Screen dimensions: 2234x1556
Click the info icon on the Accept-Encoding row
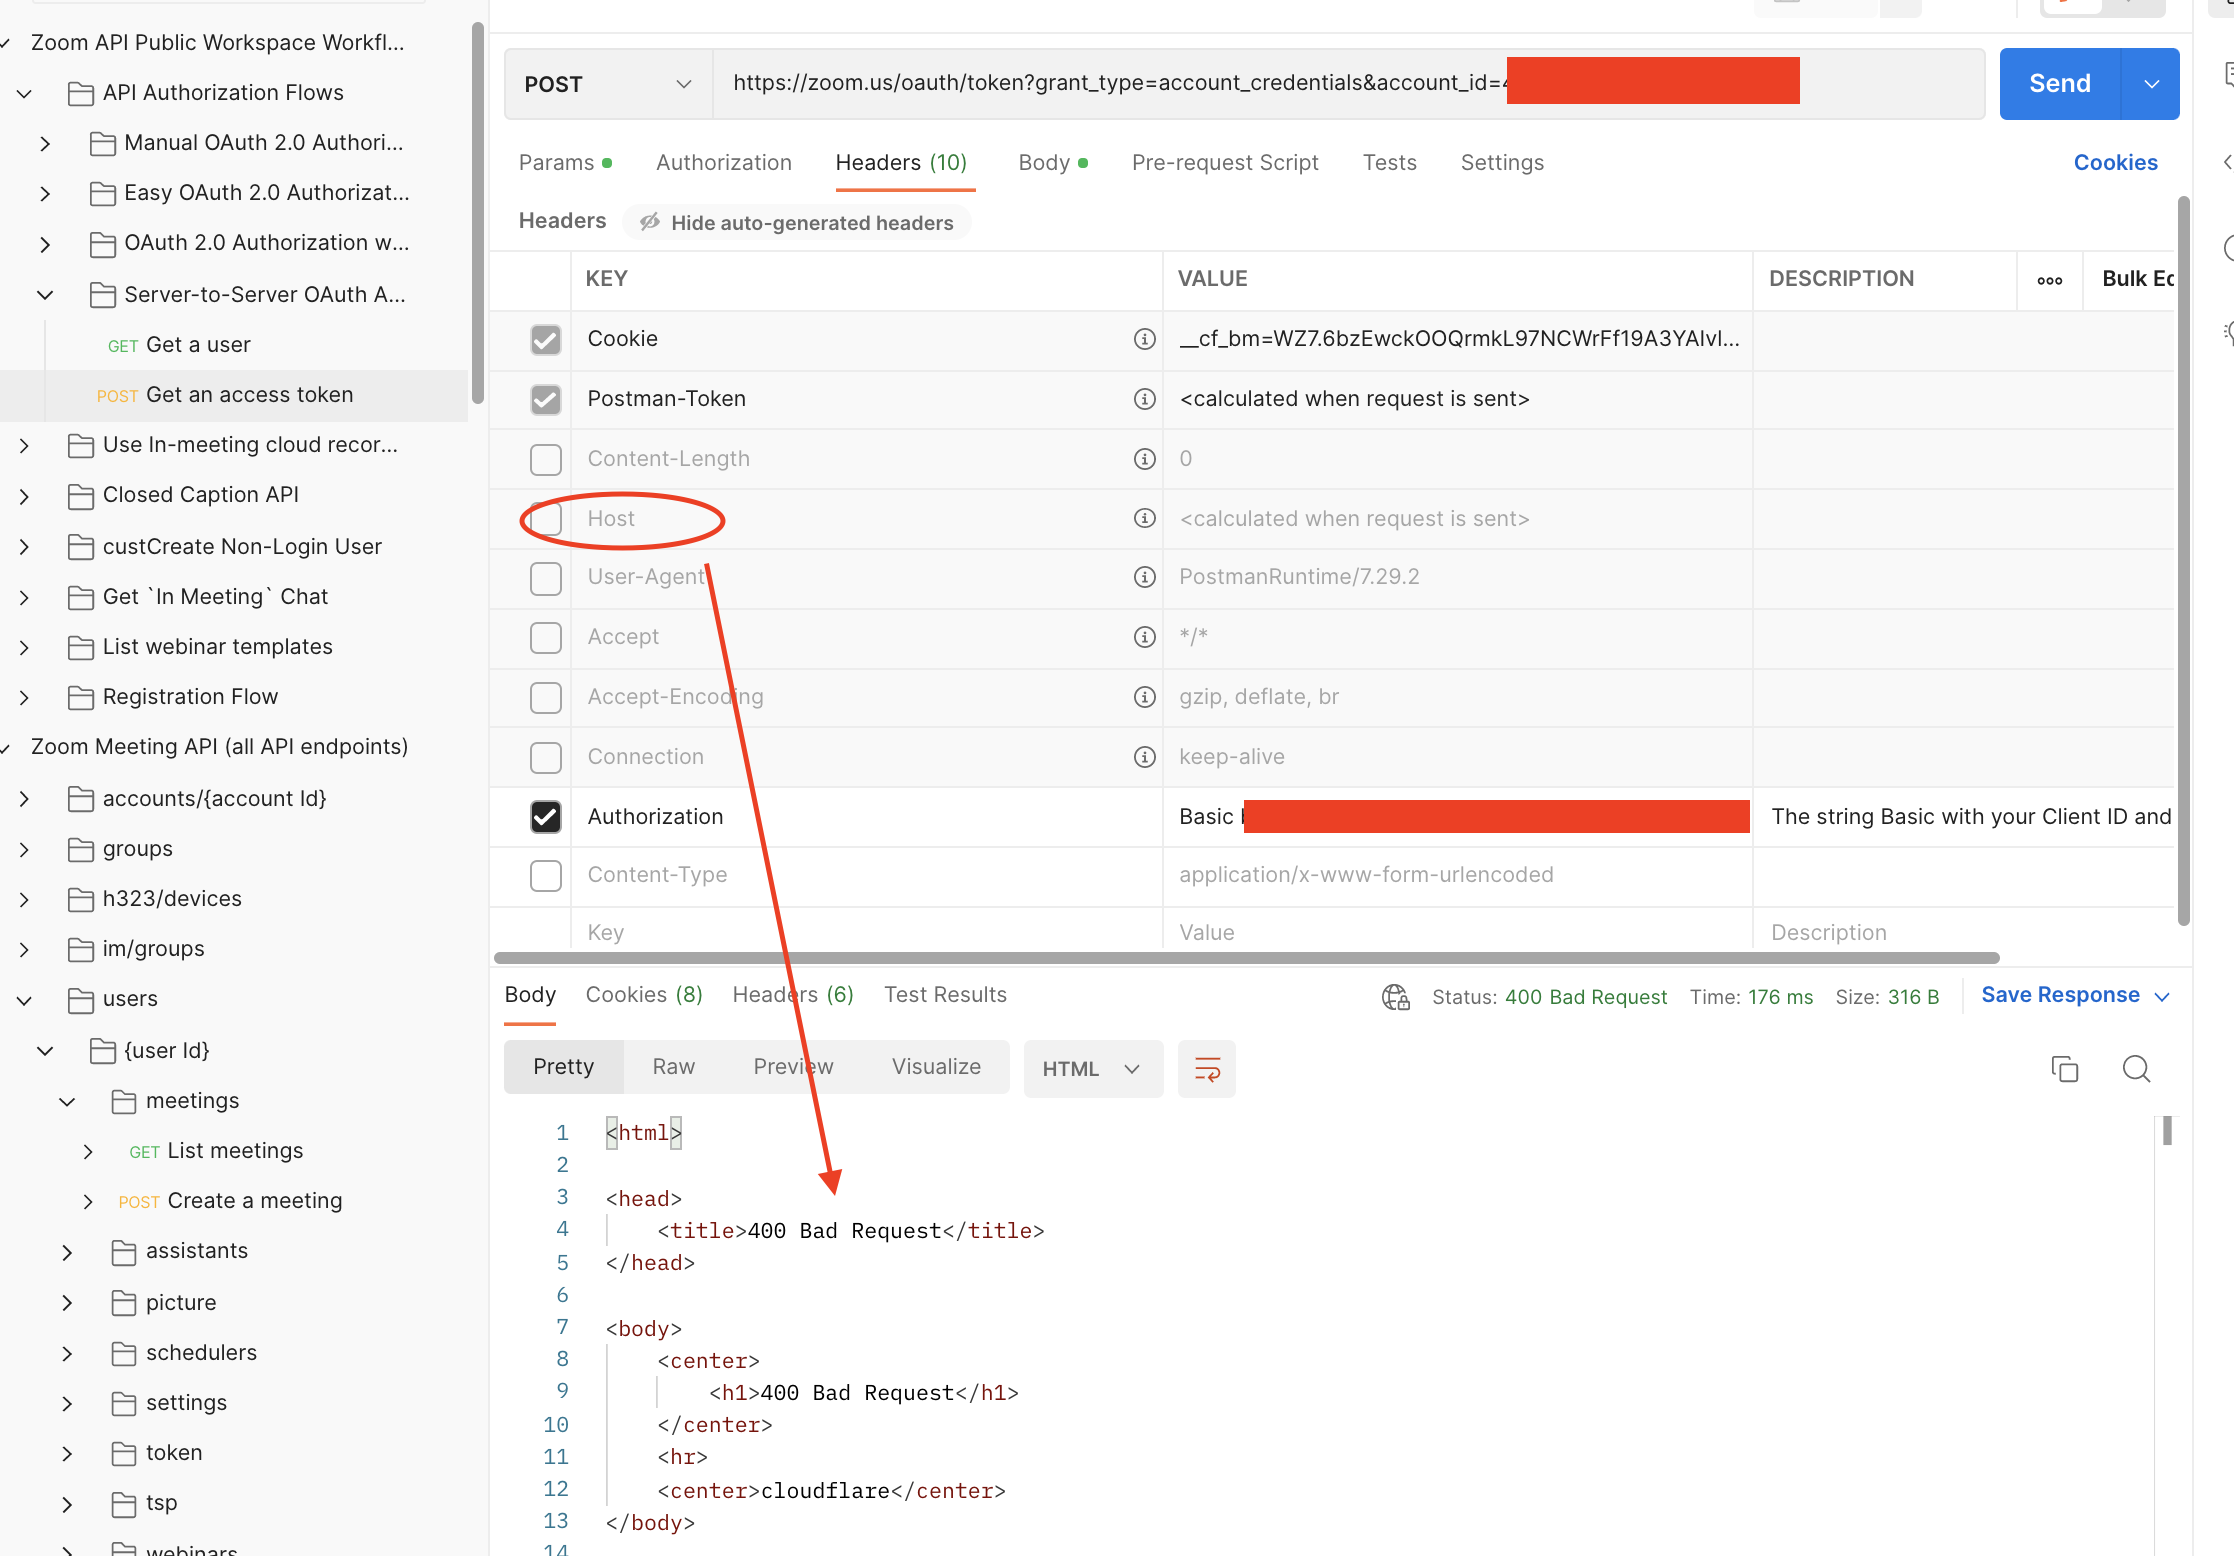click(x=1144, y=697)
